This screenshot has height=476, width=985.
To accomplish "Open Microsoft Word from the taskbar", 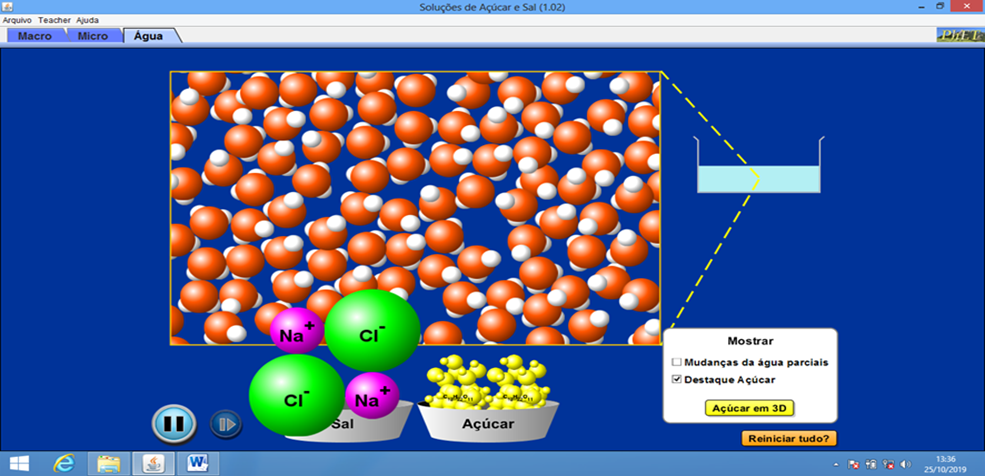I will pyautogui.click(x=197, y=463).
